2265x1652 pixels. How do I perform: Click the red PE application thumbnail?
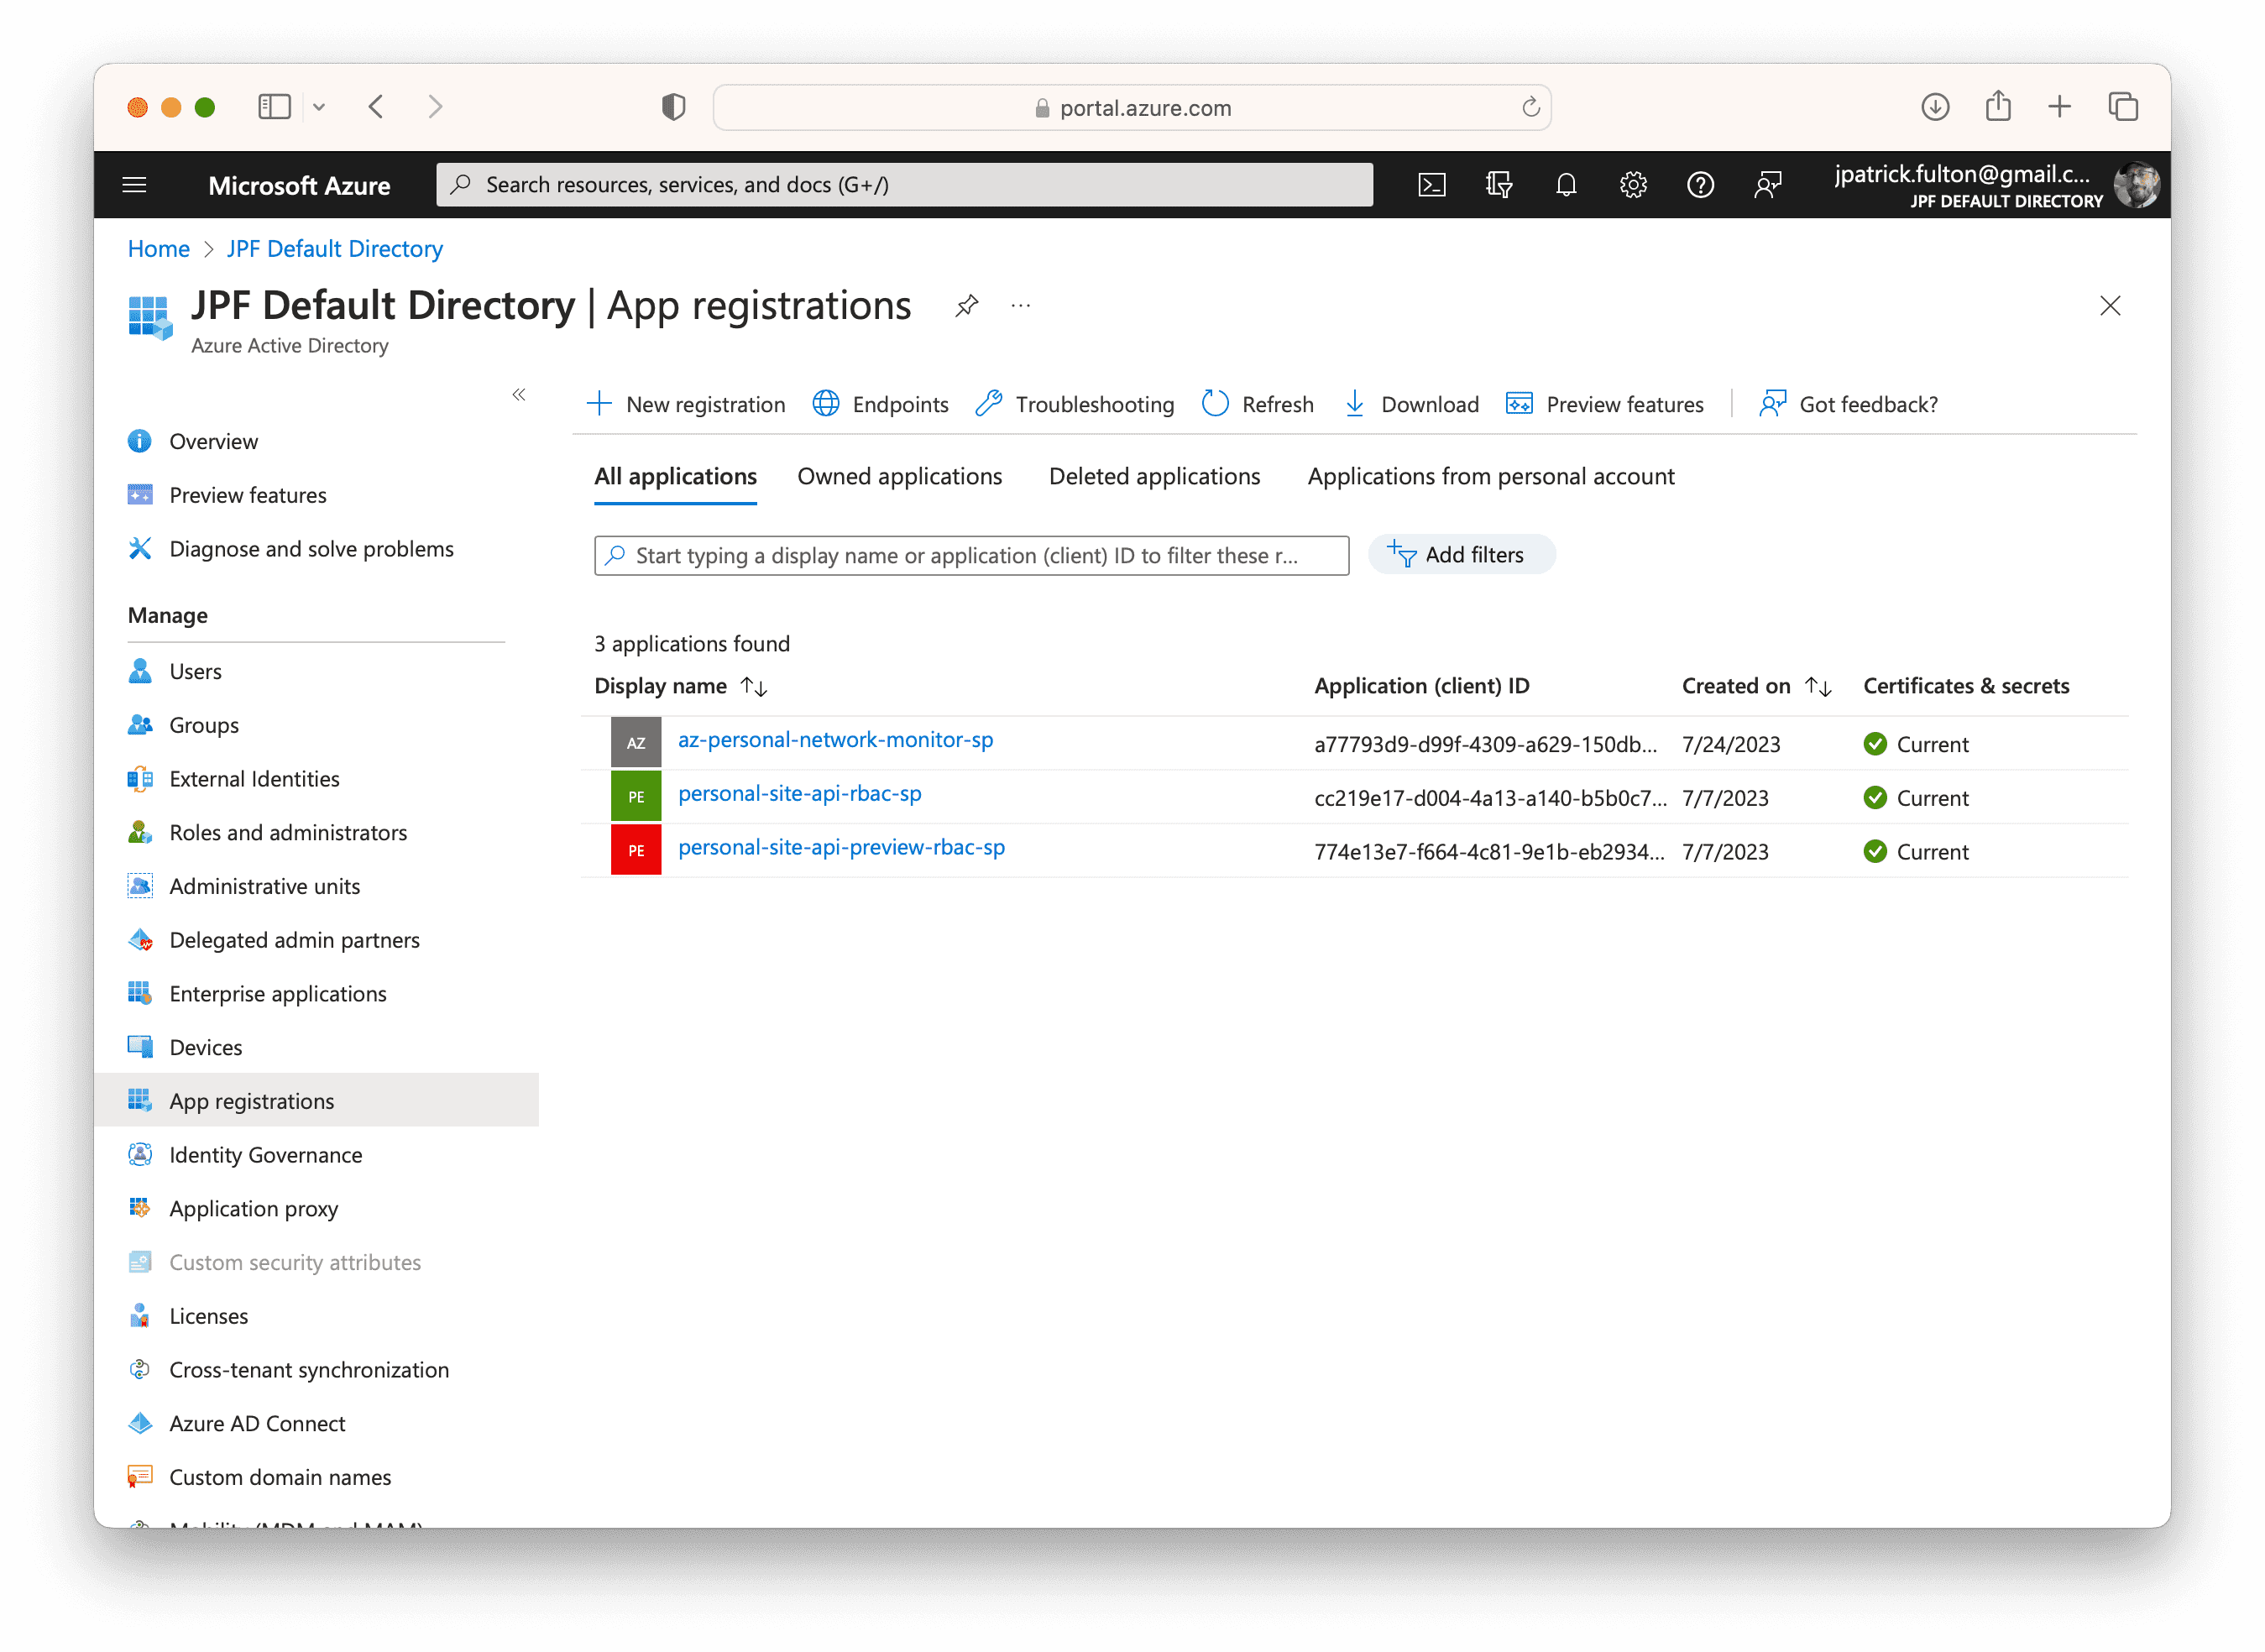coord(636,851)
